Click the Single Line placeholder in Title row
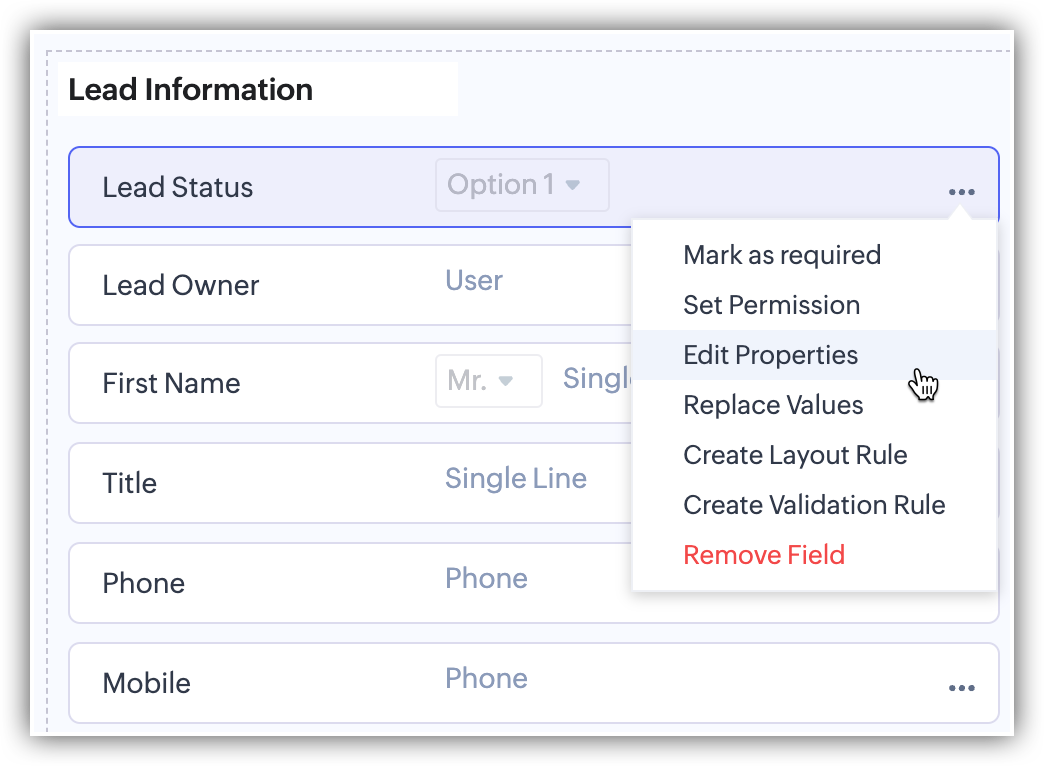 pos(515,479)
